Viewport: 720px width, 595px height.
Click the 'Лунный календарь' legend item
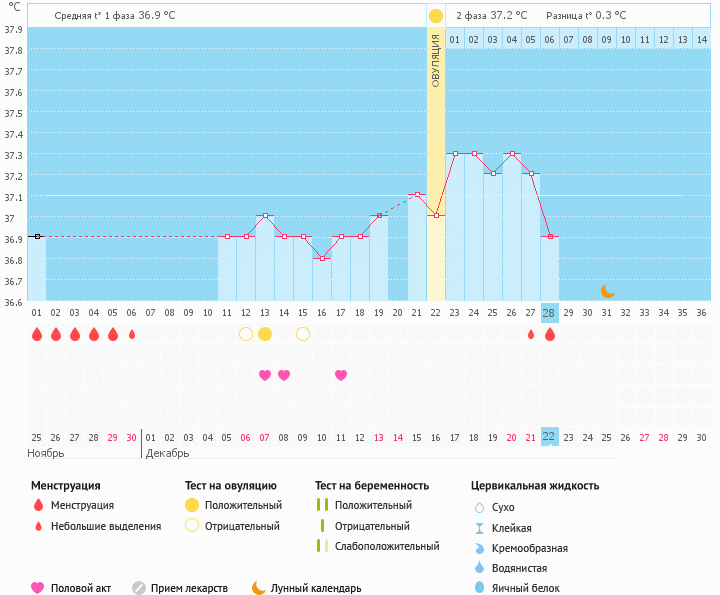click(305, 588)
